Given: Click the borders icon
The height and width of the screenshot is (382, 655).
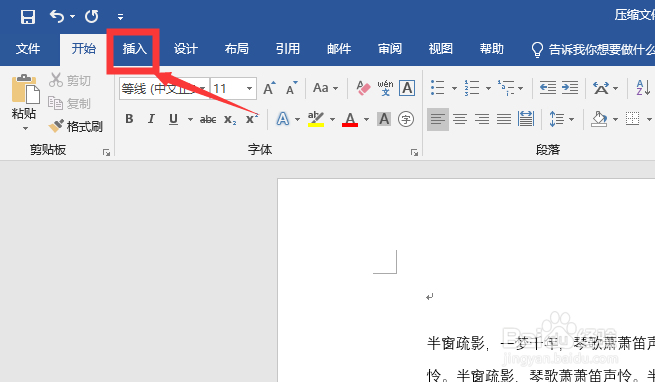Looking at the screenshot, I should pos(632,119).
